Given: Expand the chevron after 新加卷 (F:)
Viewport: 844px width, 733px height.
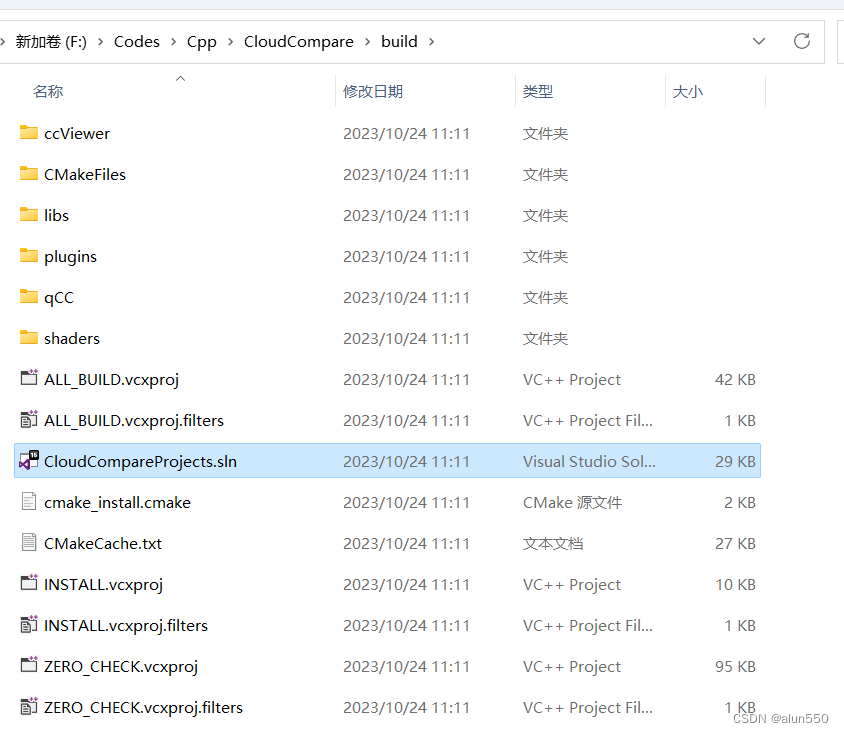Looking at the screenshot, I should point(100,41).
